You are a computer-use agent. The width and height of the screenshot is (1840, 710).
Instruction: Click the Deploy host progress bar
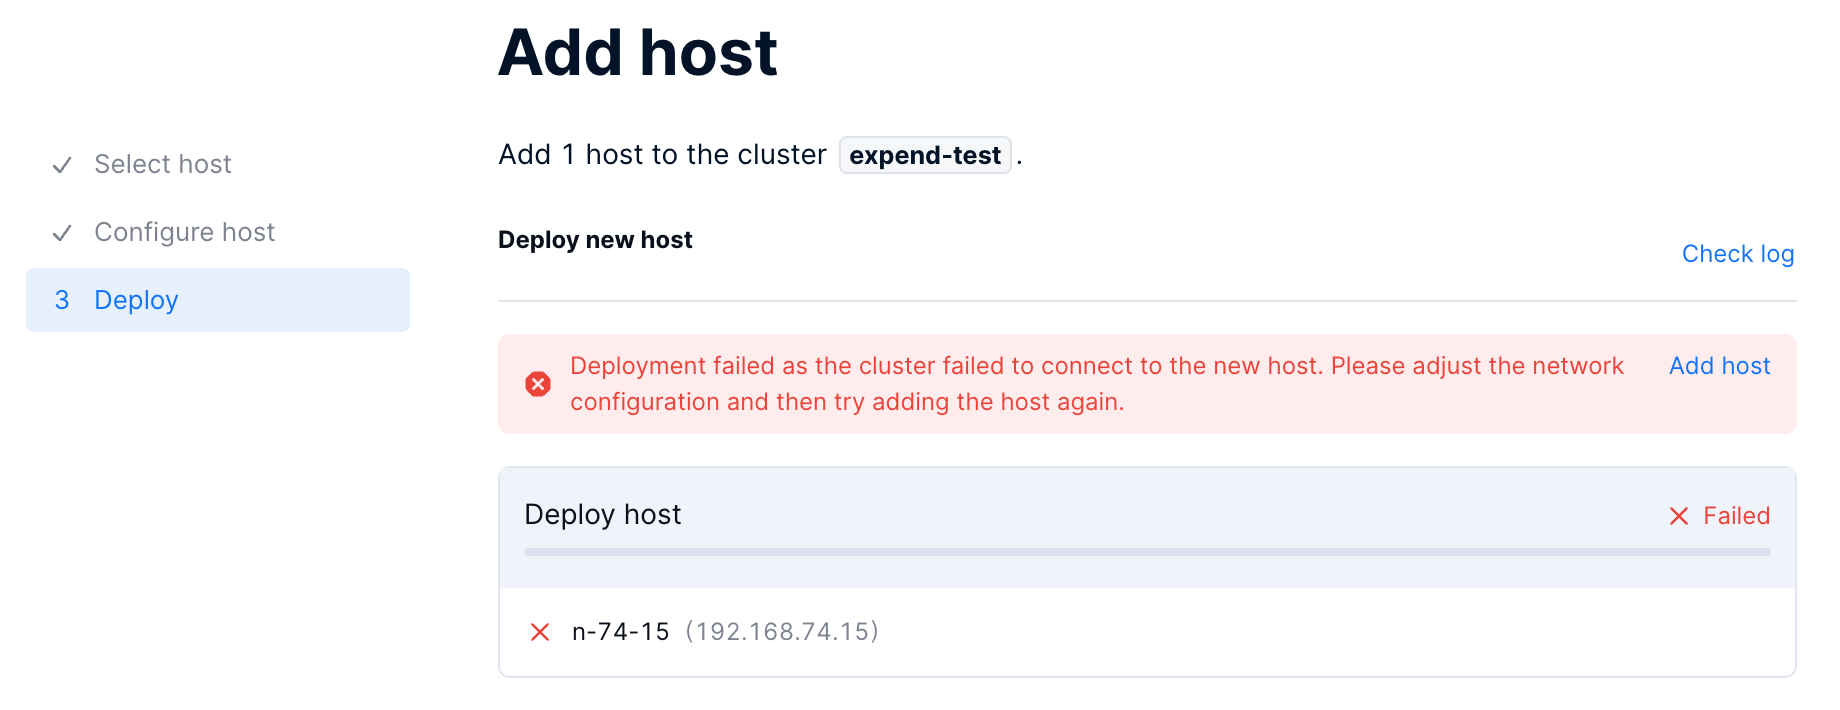pos(1146,552)
